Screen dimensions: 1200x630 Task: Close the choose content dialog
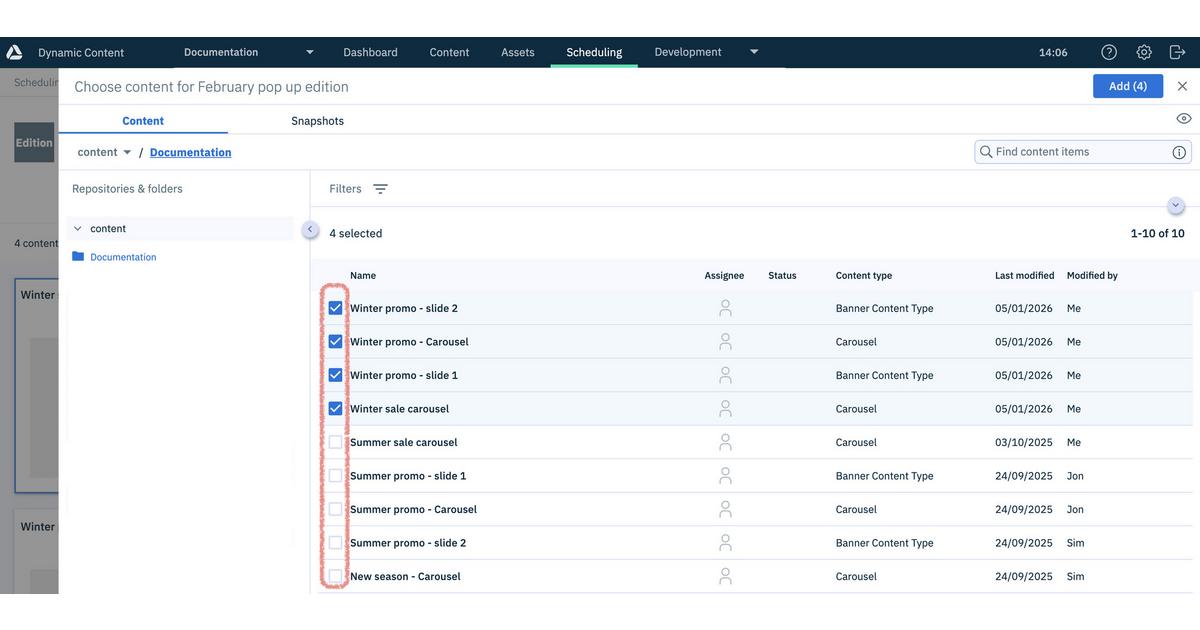tap(1182, 86)
